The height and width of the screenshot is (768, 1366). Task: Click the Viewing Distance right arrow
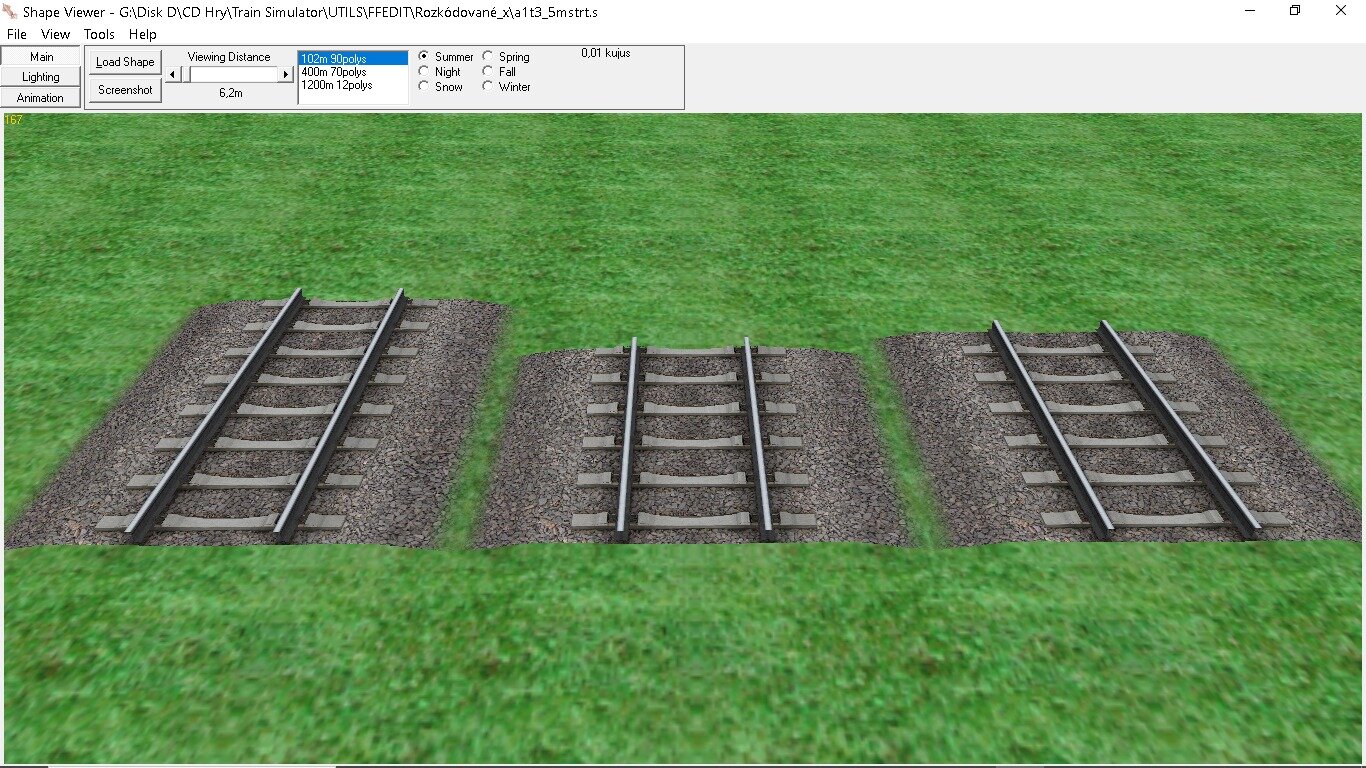pos(286,74)
